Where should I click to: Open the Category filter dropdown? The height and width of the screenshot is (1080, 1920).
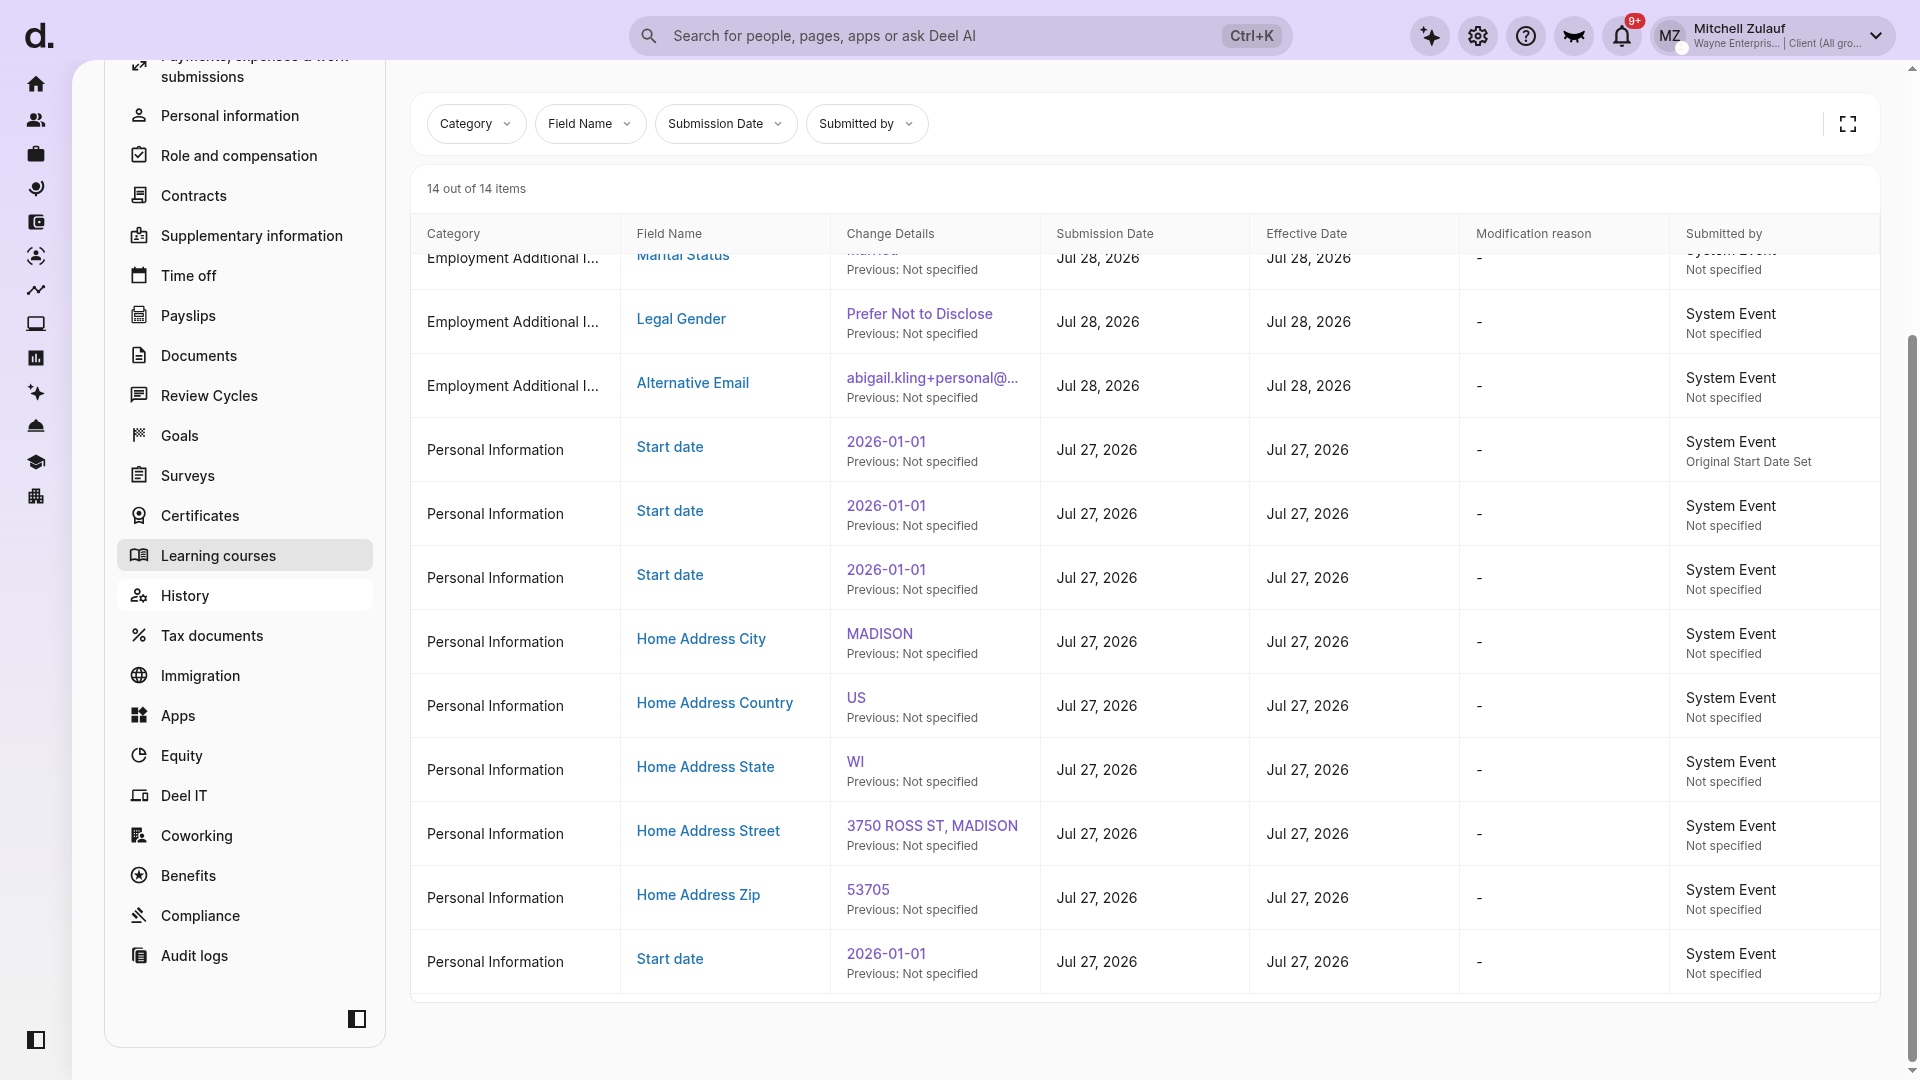[x=476, y=124]
